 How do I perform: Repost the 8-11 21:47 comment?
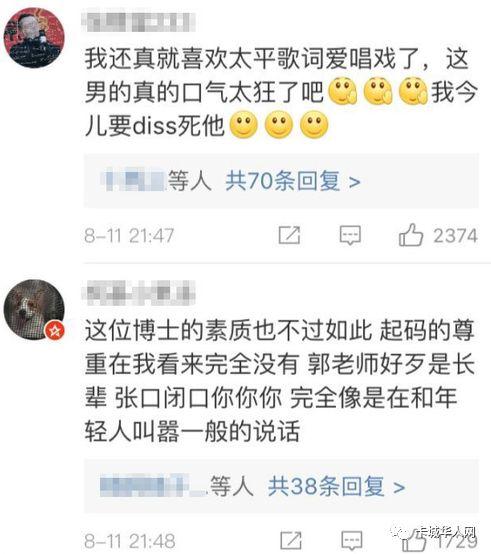(x=289, y=235)
